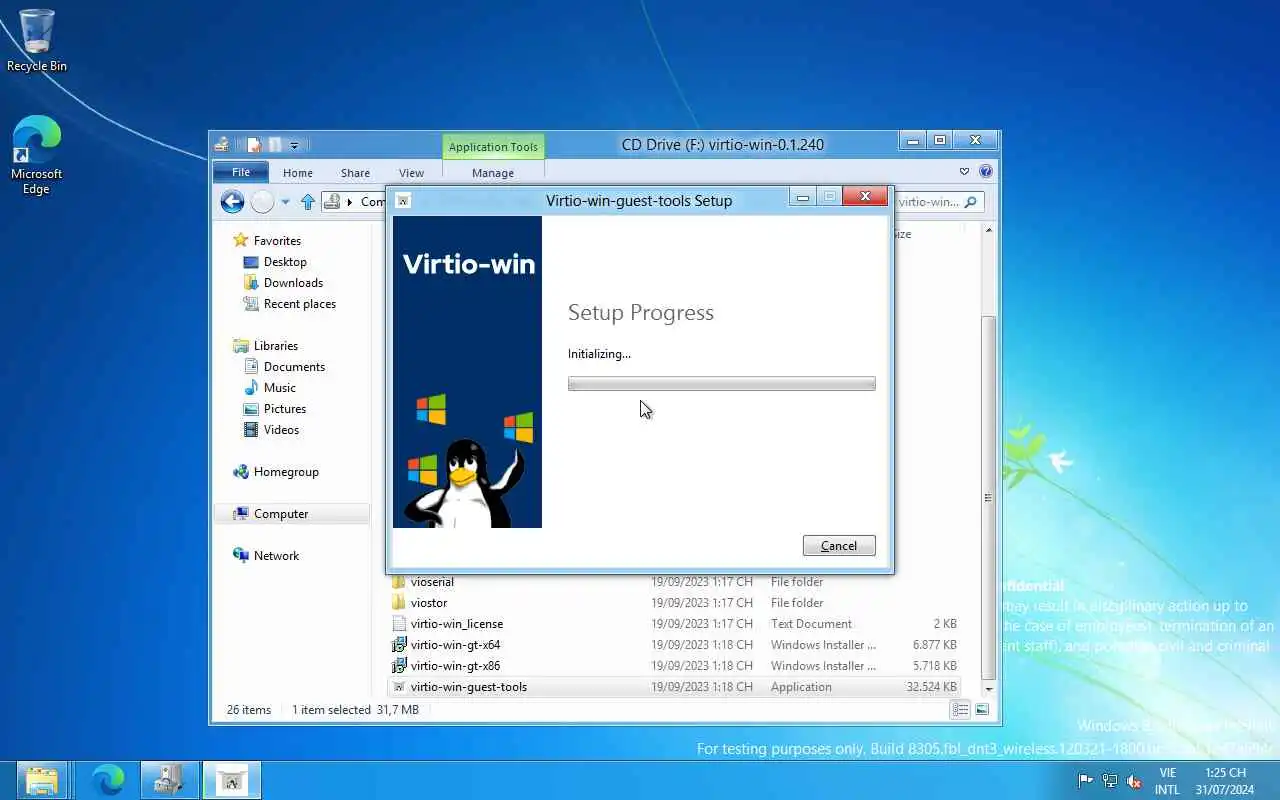
Task: Click the virtio-win-gt-x86 installer icon
Action: coord(399,666)
